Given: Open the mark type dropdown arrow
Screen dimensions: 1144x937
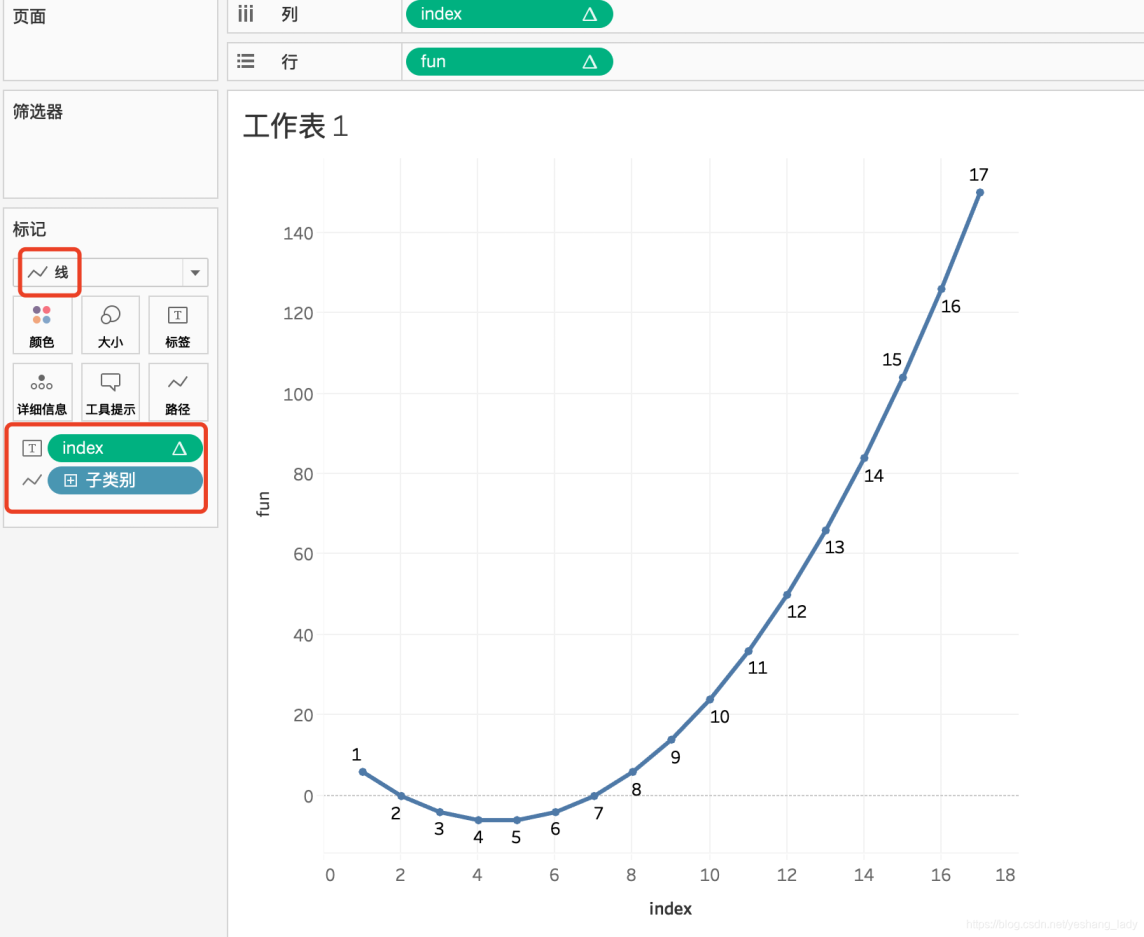Looking at the screenshot, I should point(195,273).
